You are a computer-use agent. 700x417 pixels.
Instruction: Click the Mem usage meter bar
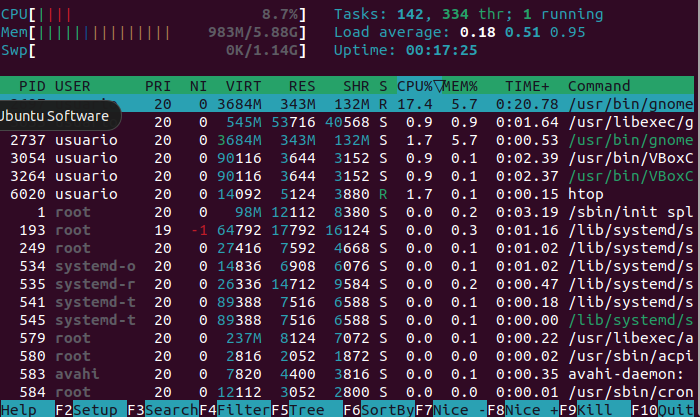click(x=154, y=33)
